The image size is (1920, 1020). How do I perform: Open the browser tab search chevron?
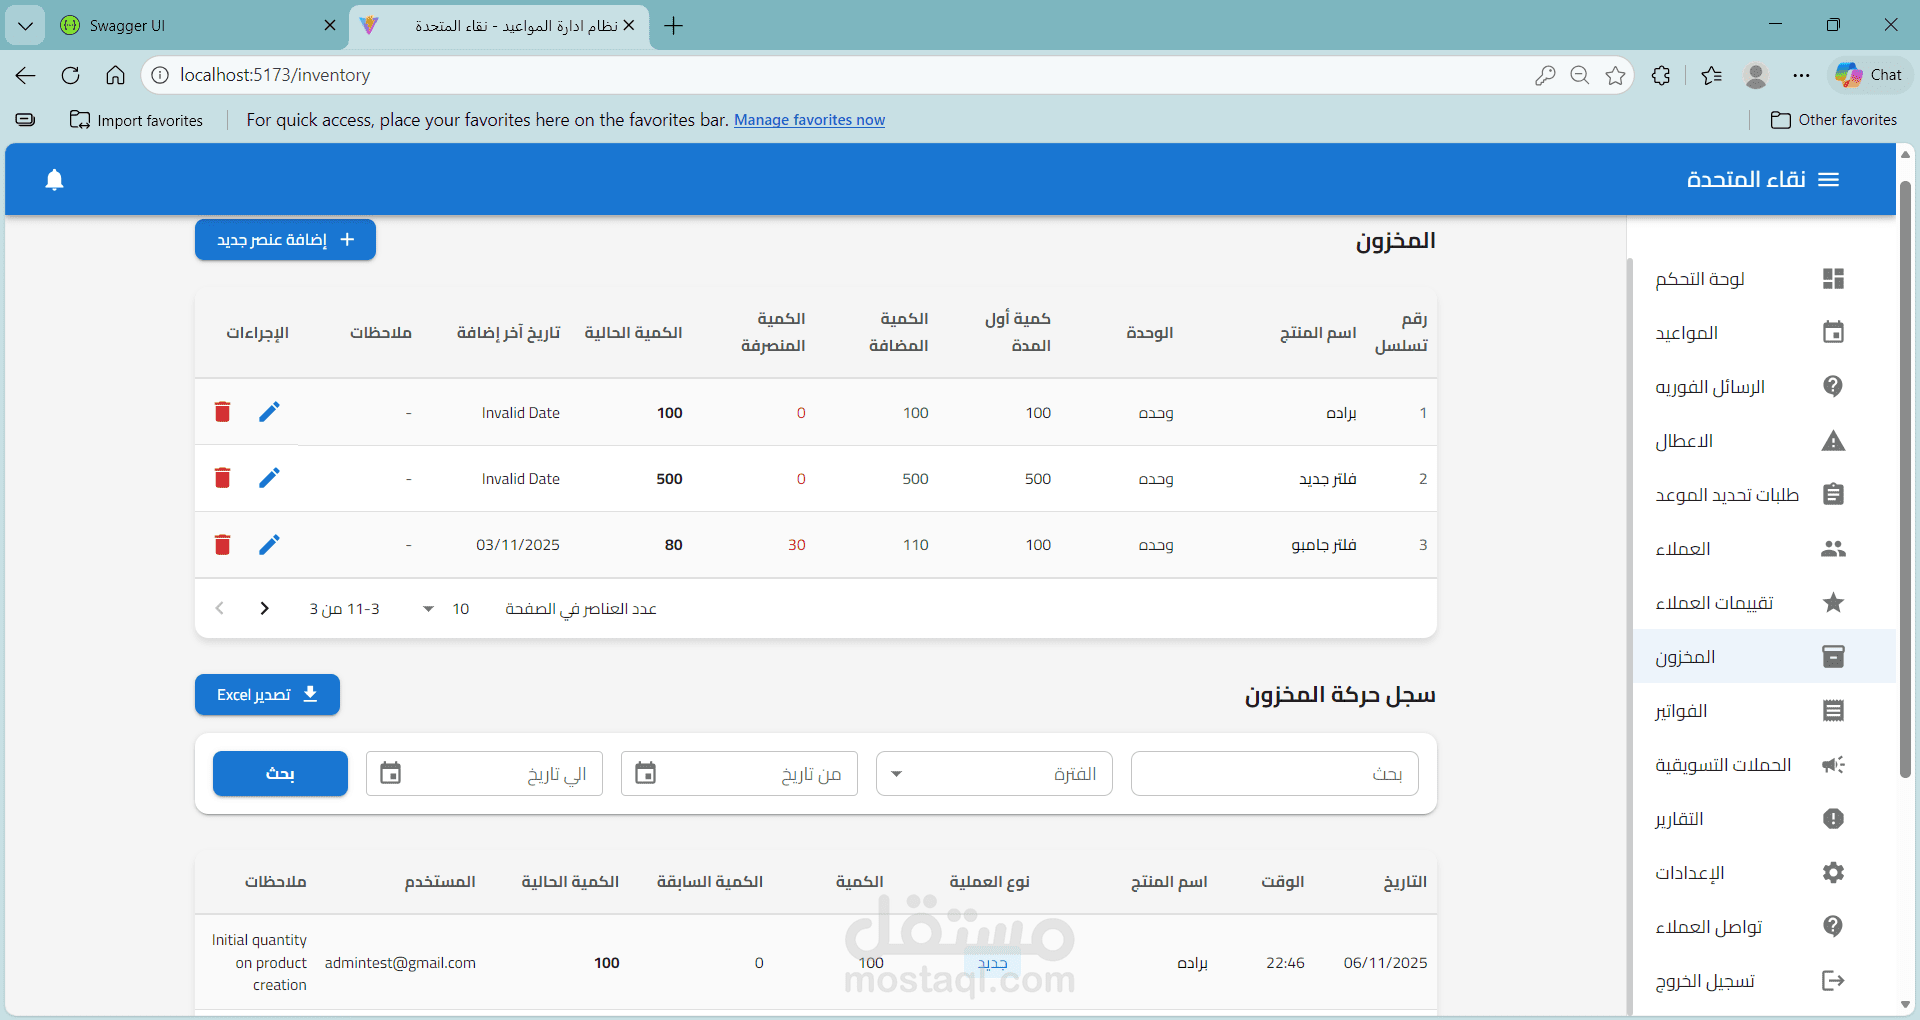(25, 25)
